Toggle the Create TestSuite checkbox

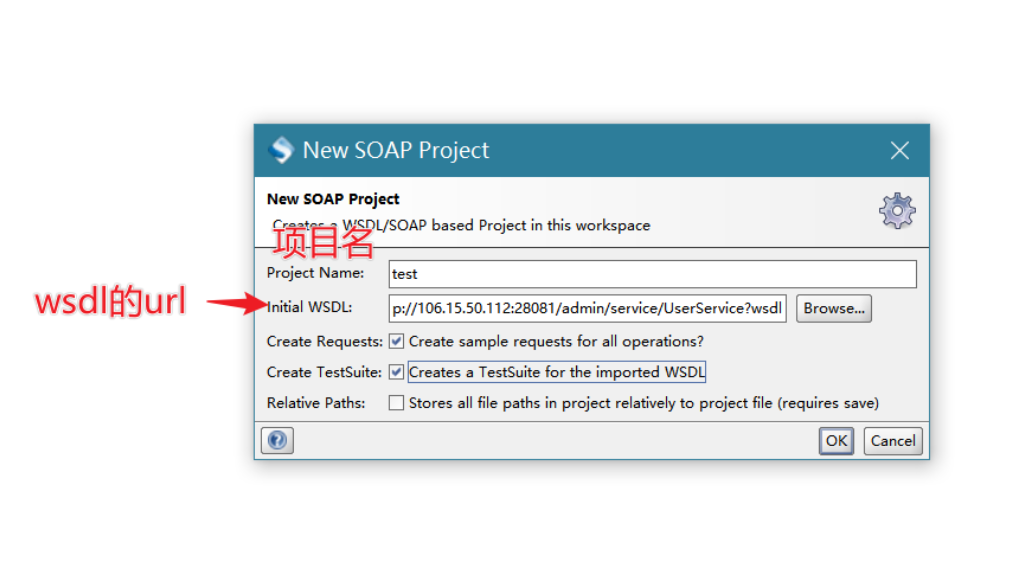[x=396, y=372]
